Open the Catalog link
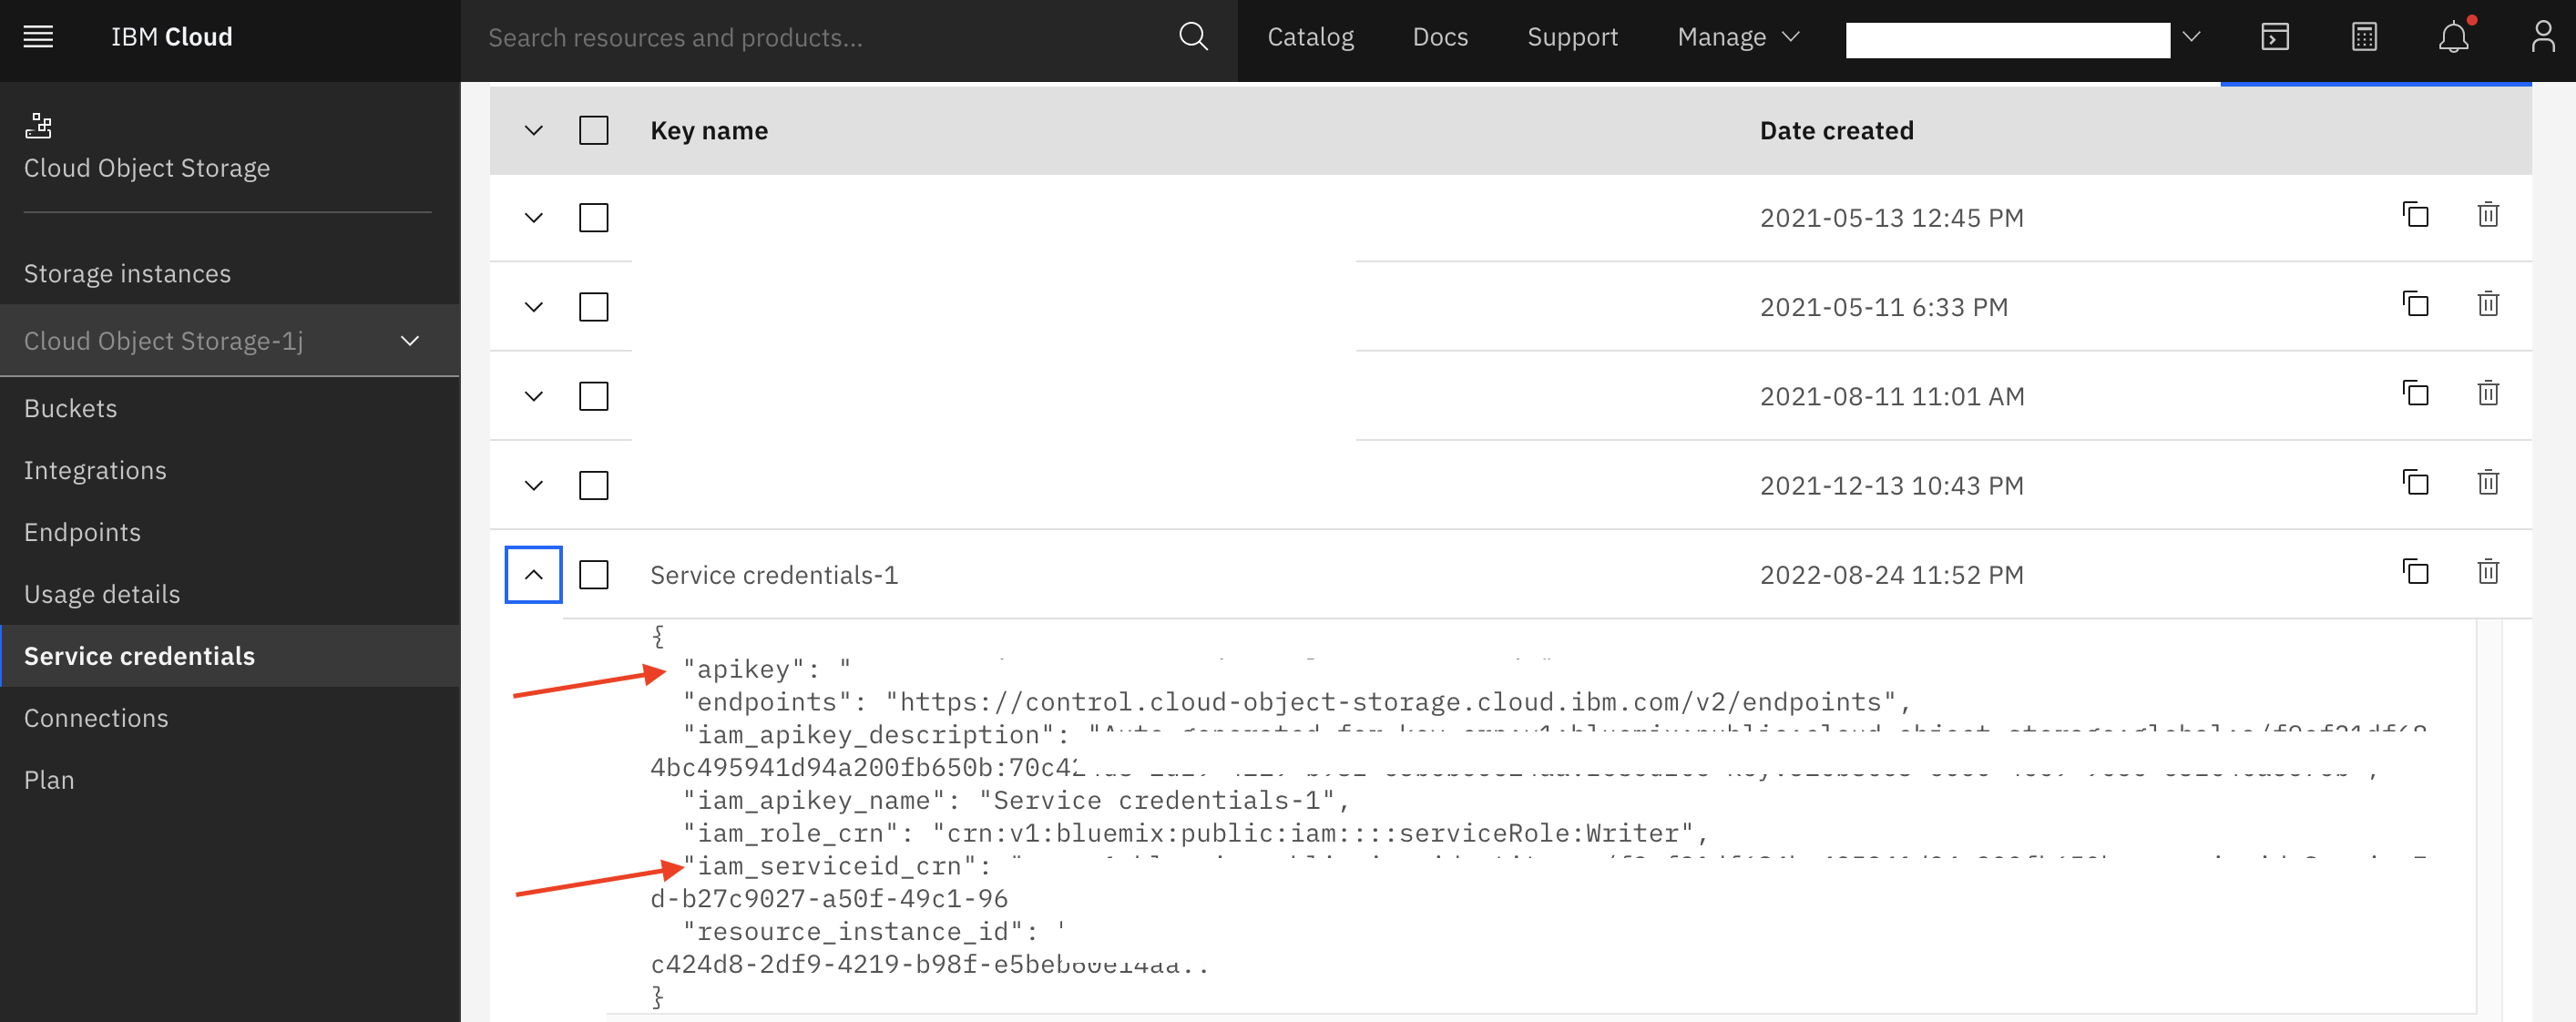 point(1310,37)
